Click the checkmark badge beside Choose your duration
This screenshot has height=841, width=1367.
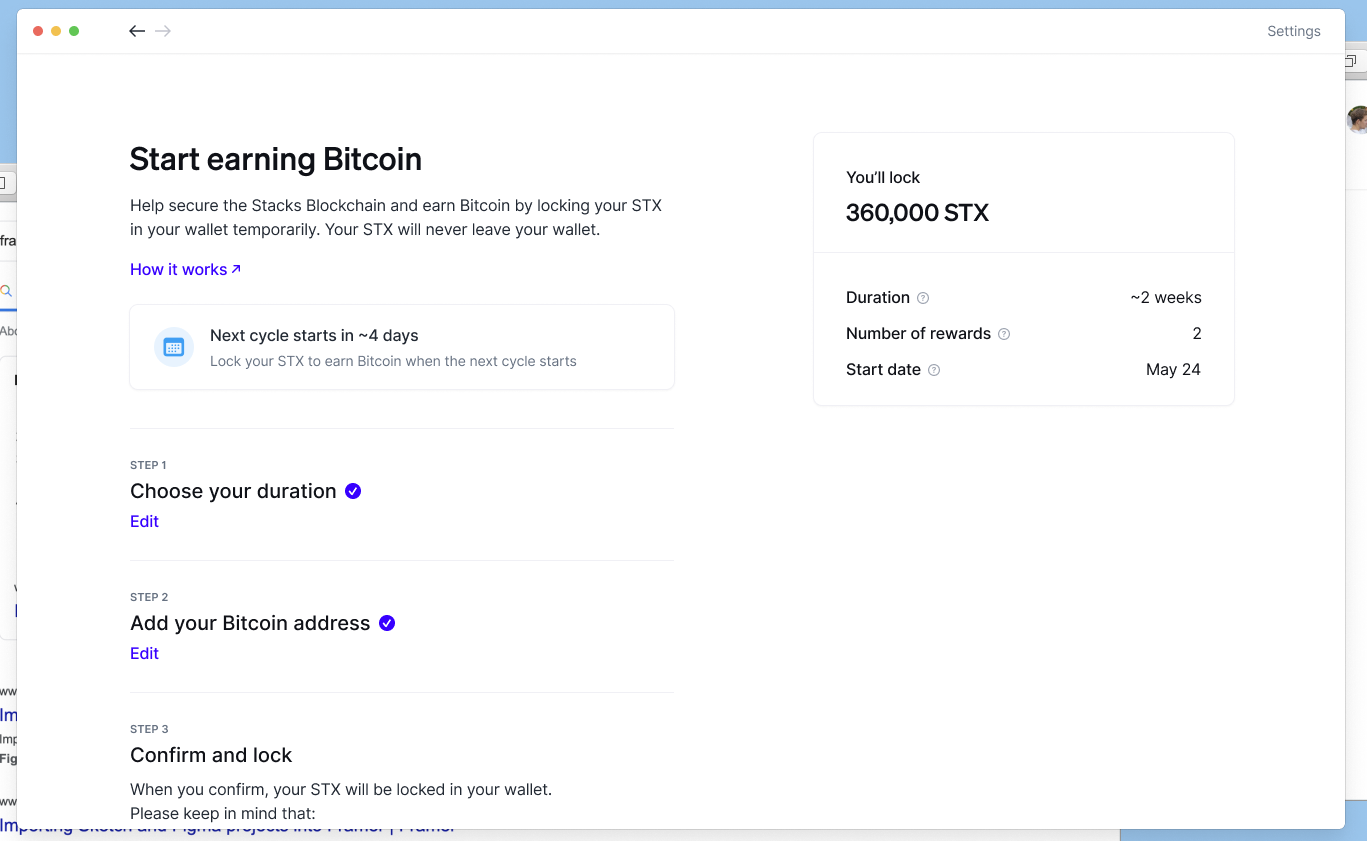tap(352, 490)
